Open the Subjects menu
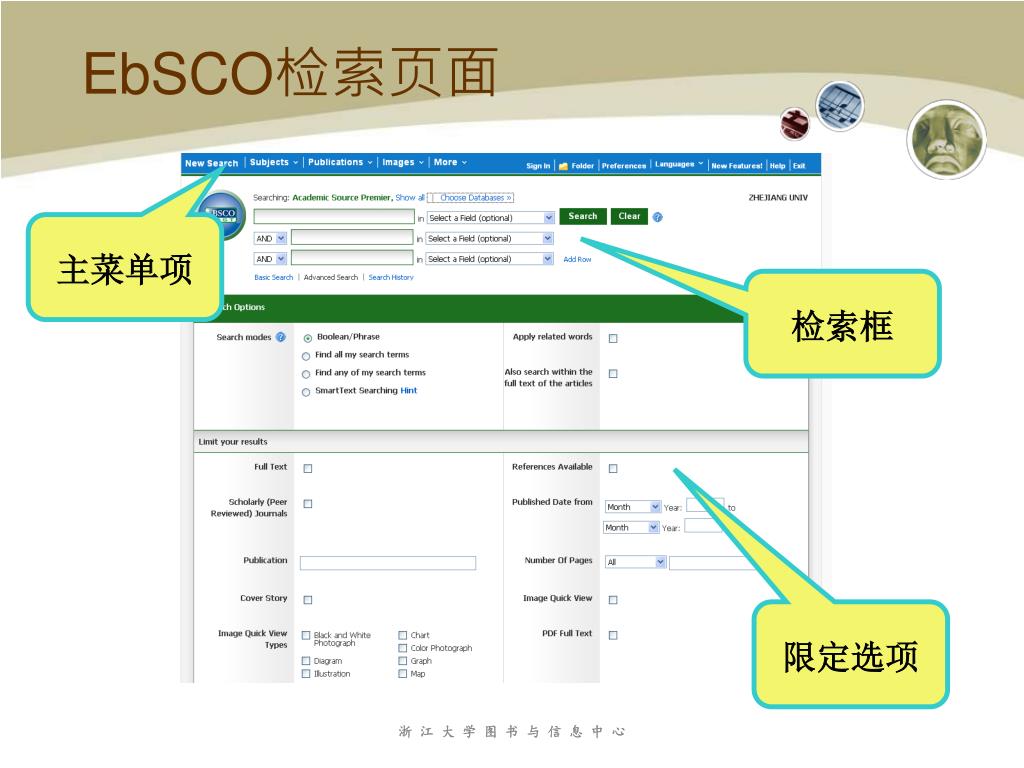Image resolution: width=1024 pixels, height=768 pixels. coord(274,162)
